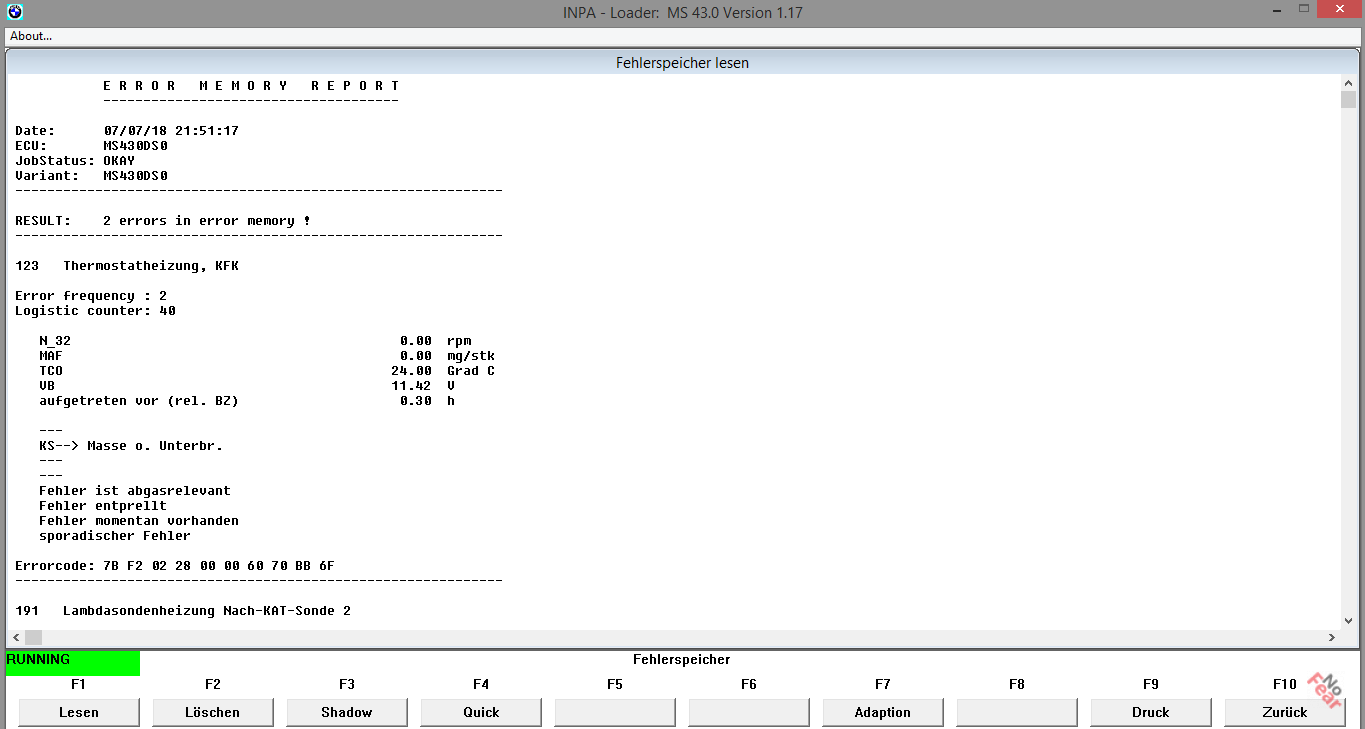
Task: Click the green RUNNING status indicator
Action: [73, 663]
